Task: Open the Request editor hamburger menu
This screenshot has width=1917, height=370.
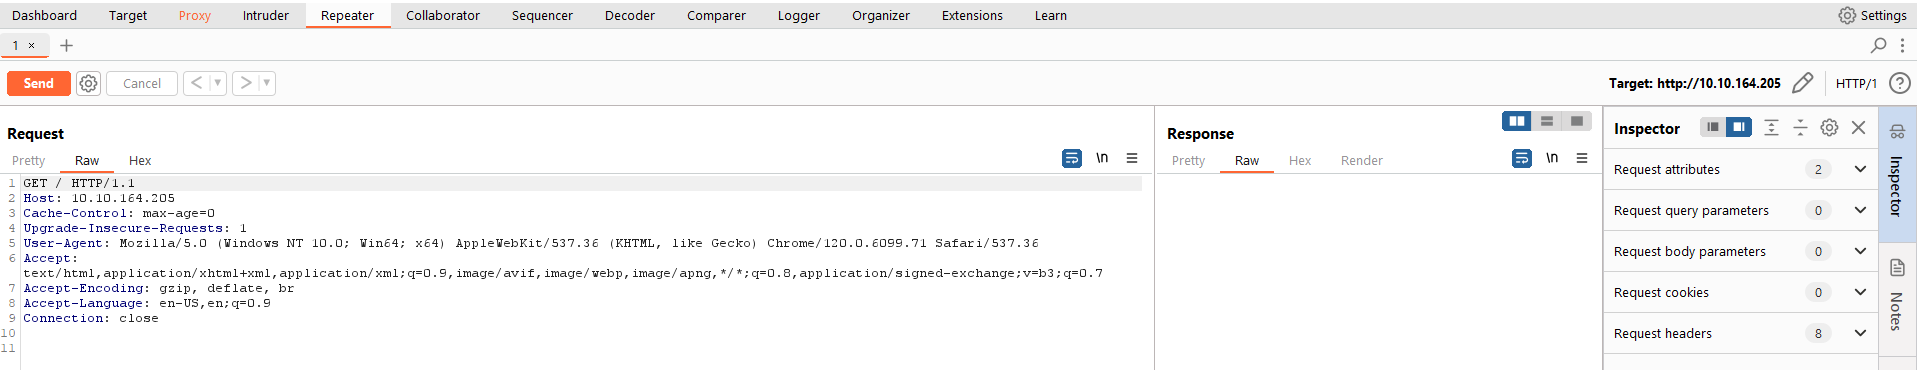Action: [1132, 158]
